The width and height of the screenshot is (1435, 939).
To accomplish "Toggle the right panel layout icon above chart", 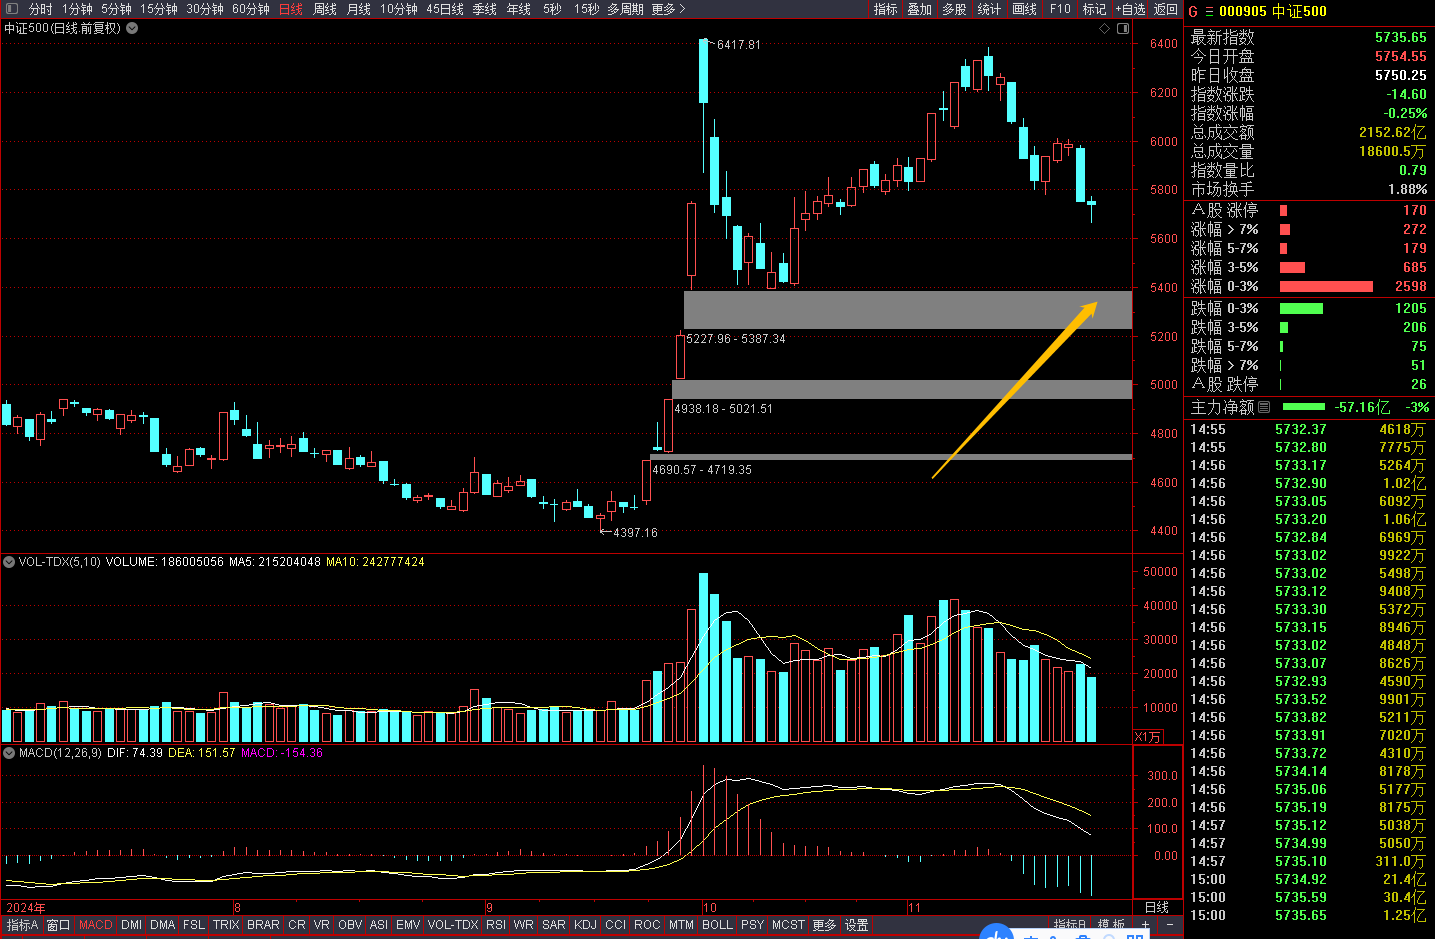I will [1122, 28].
